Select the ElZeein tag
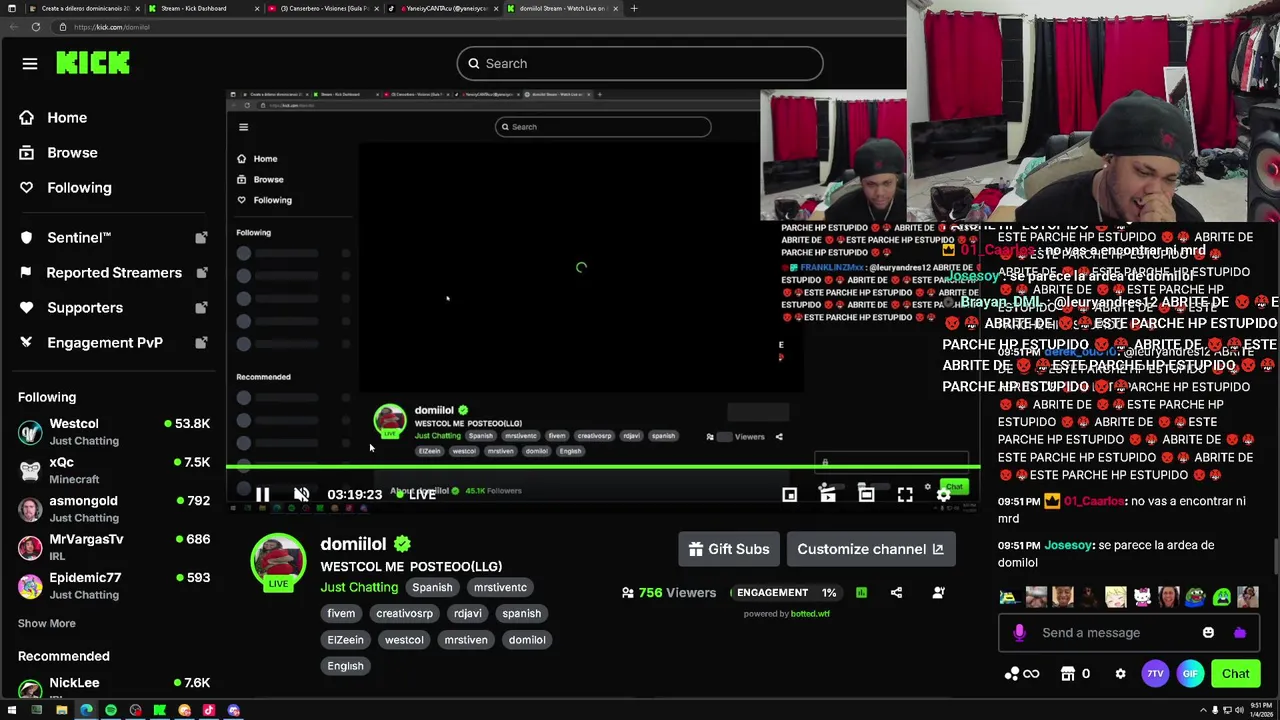The image size is (1280, 720). [x=345, y=639]
